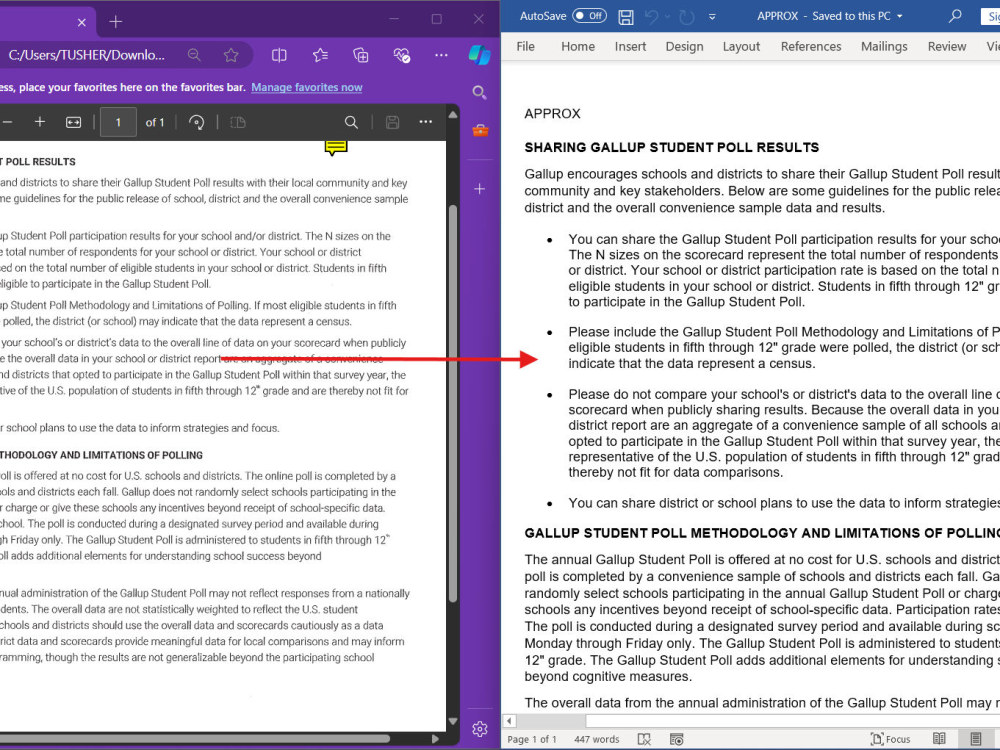Open the Copilot icon in Edge
This screenshot has height=750, width=1000.
point(480,55)
